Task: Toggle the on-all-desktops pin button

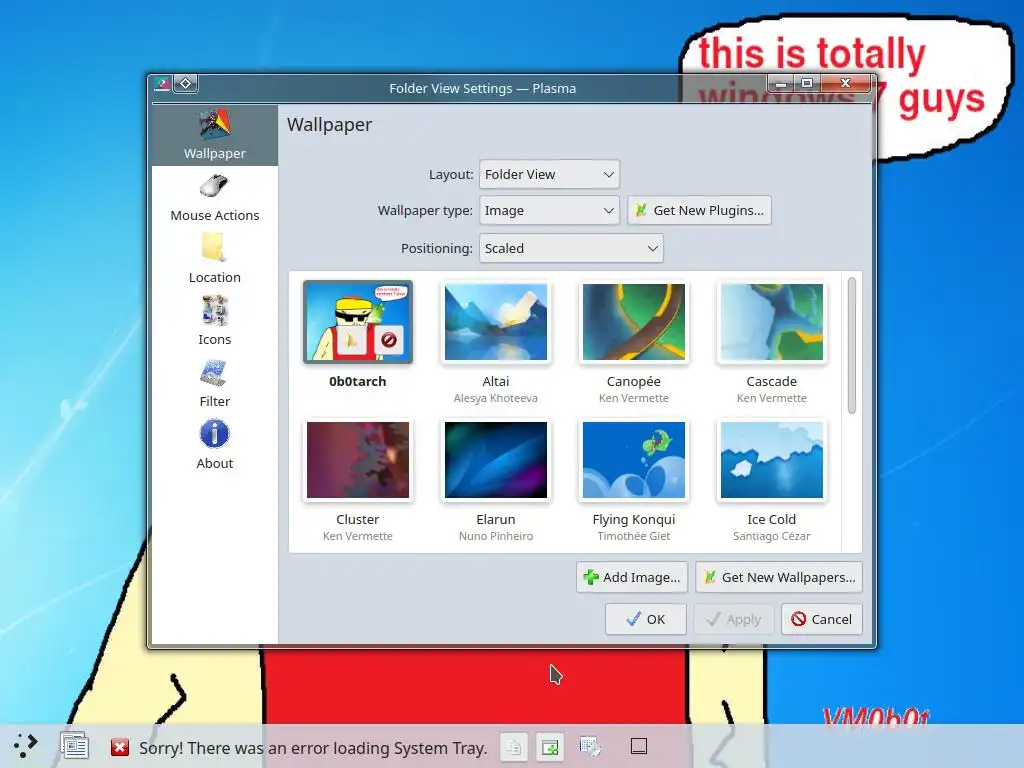Action: coord(186,84)
